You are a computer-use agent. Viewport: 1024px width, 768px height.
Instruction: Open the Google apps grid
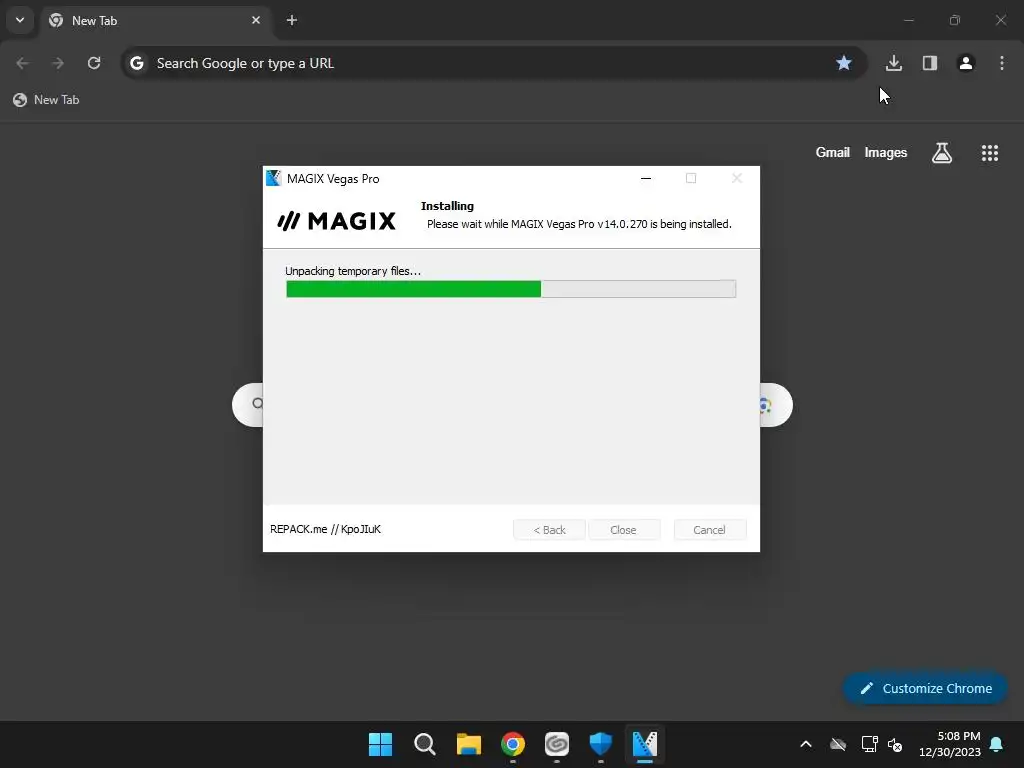990,153
